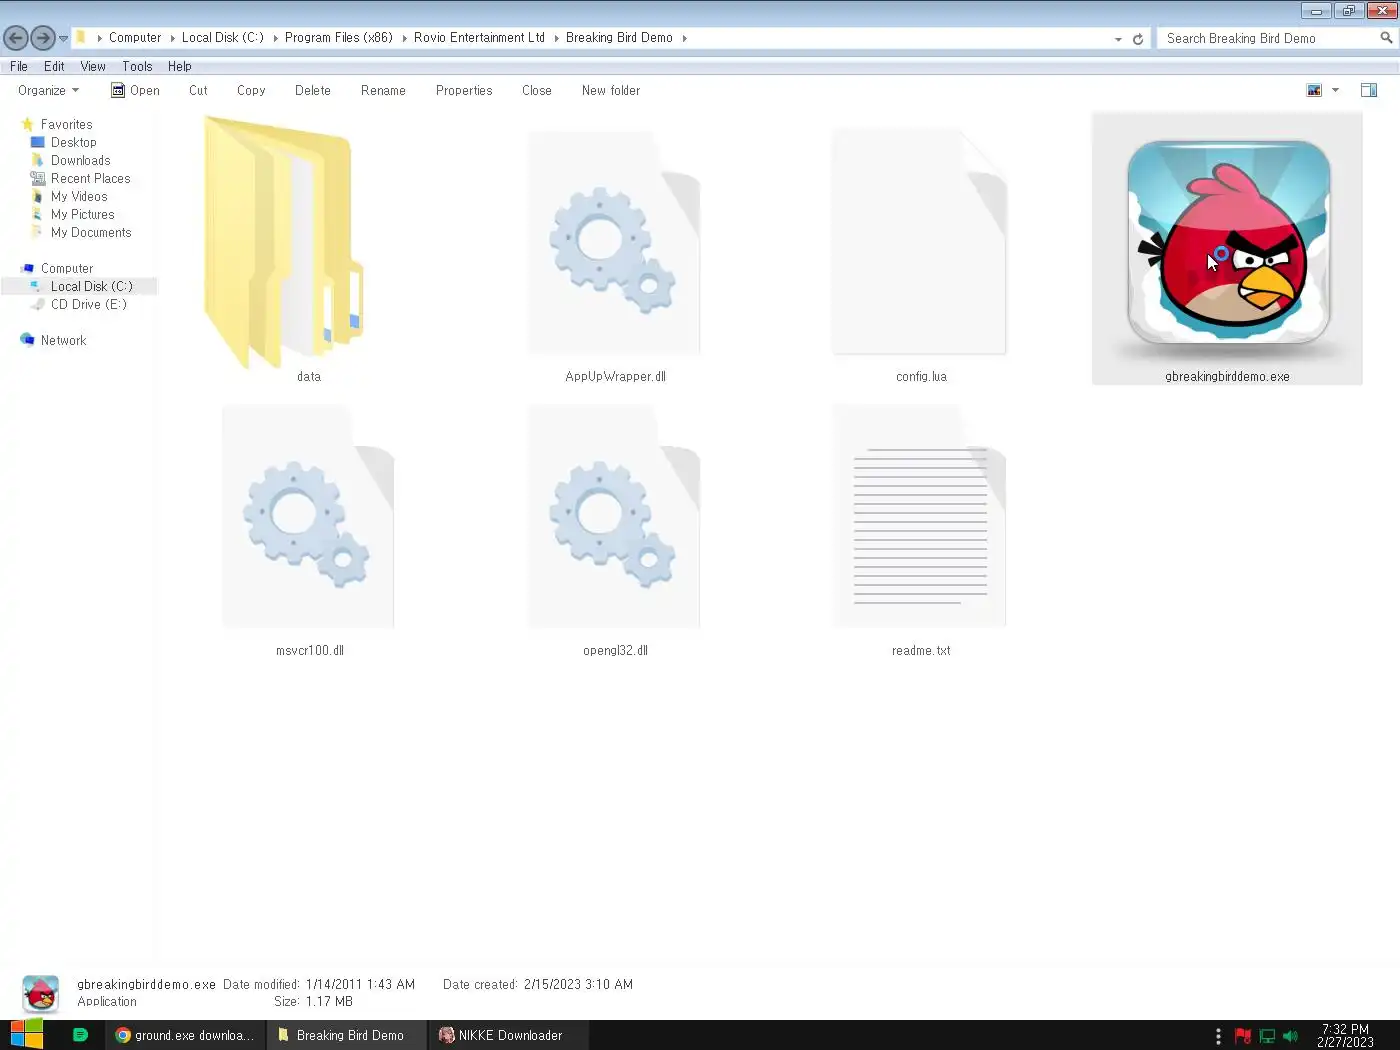The height and width of the screenshot is (1050, 1400).
Task: Click Rovio Entertainment Ltd in the address bar
Action: [x=479, y=38]
